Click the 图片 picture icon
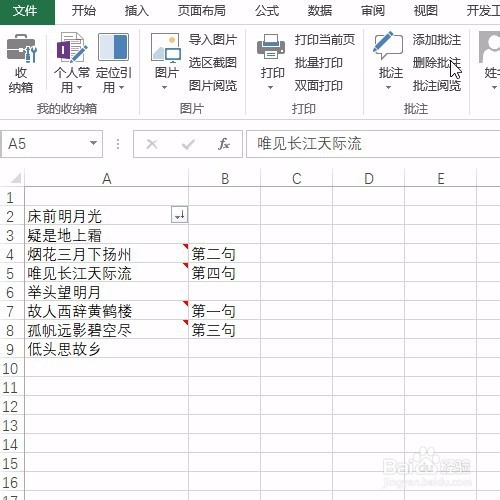This screenshot has width=500, height=500. [166, 48]
